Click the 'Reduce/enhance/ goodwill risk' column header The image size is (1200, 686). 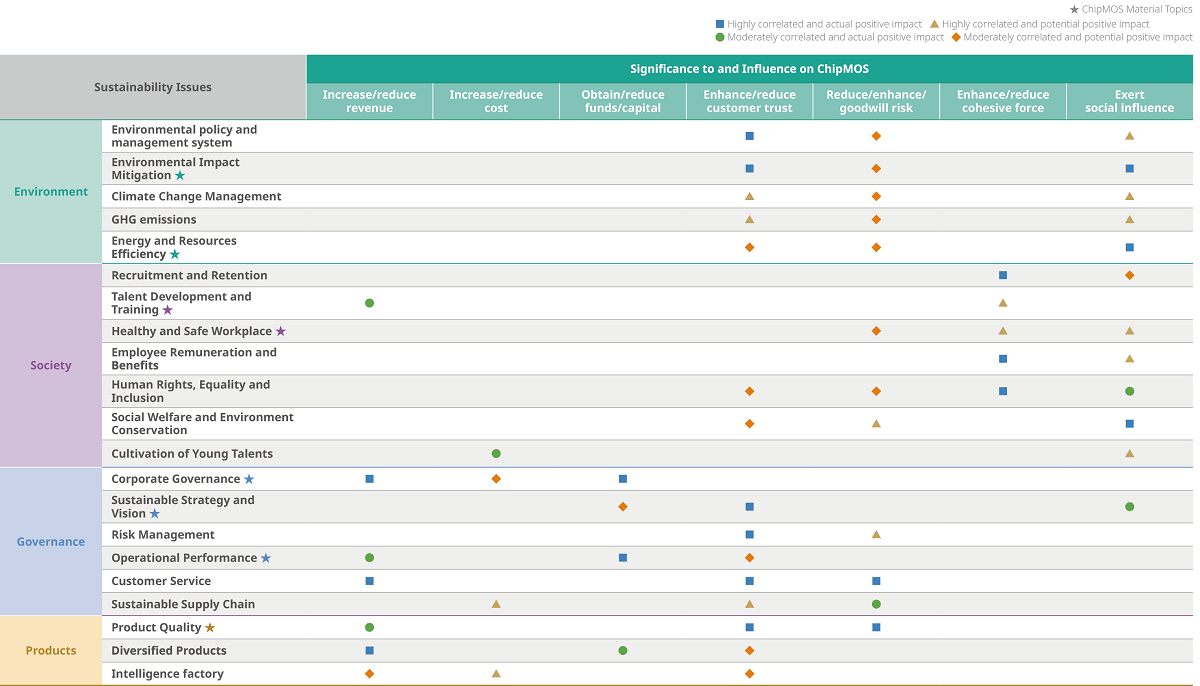(876, 102)
